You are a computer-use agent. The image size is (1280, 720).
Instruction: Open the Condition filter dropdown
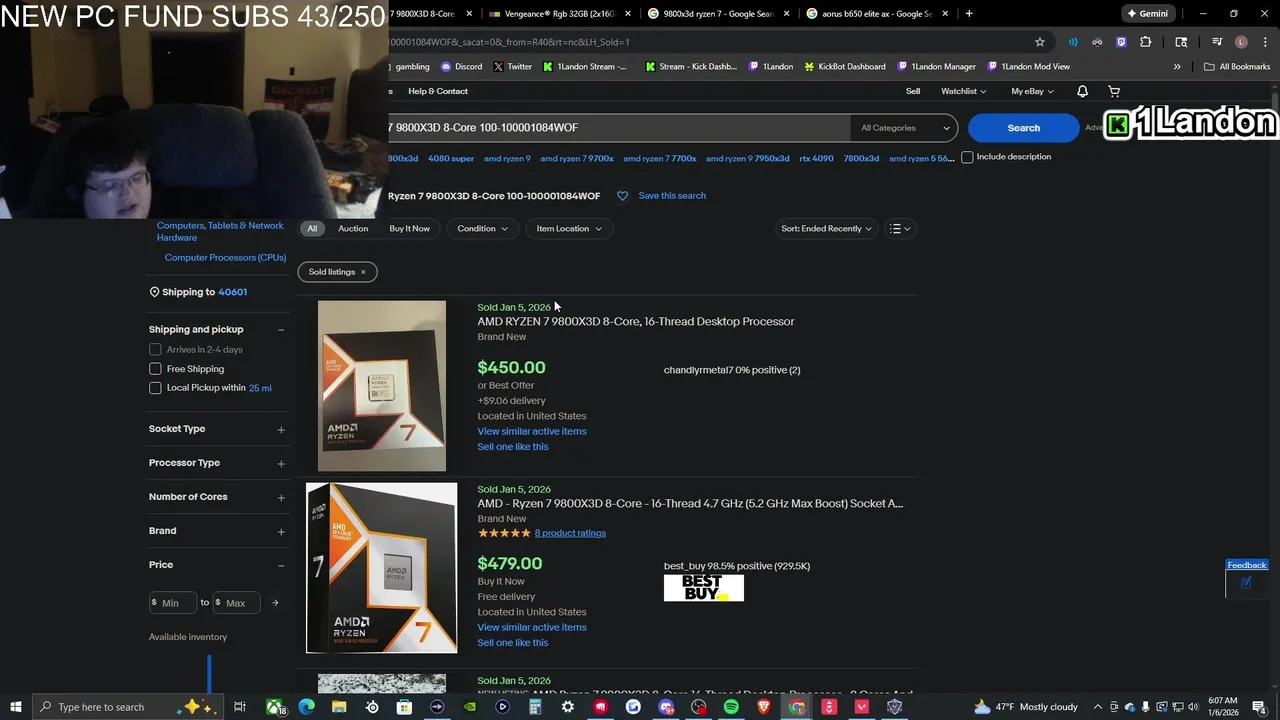tap(482, 229)
